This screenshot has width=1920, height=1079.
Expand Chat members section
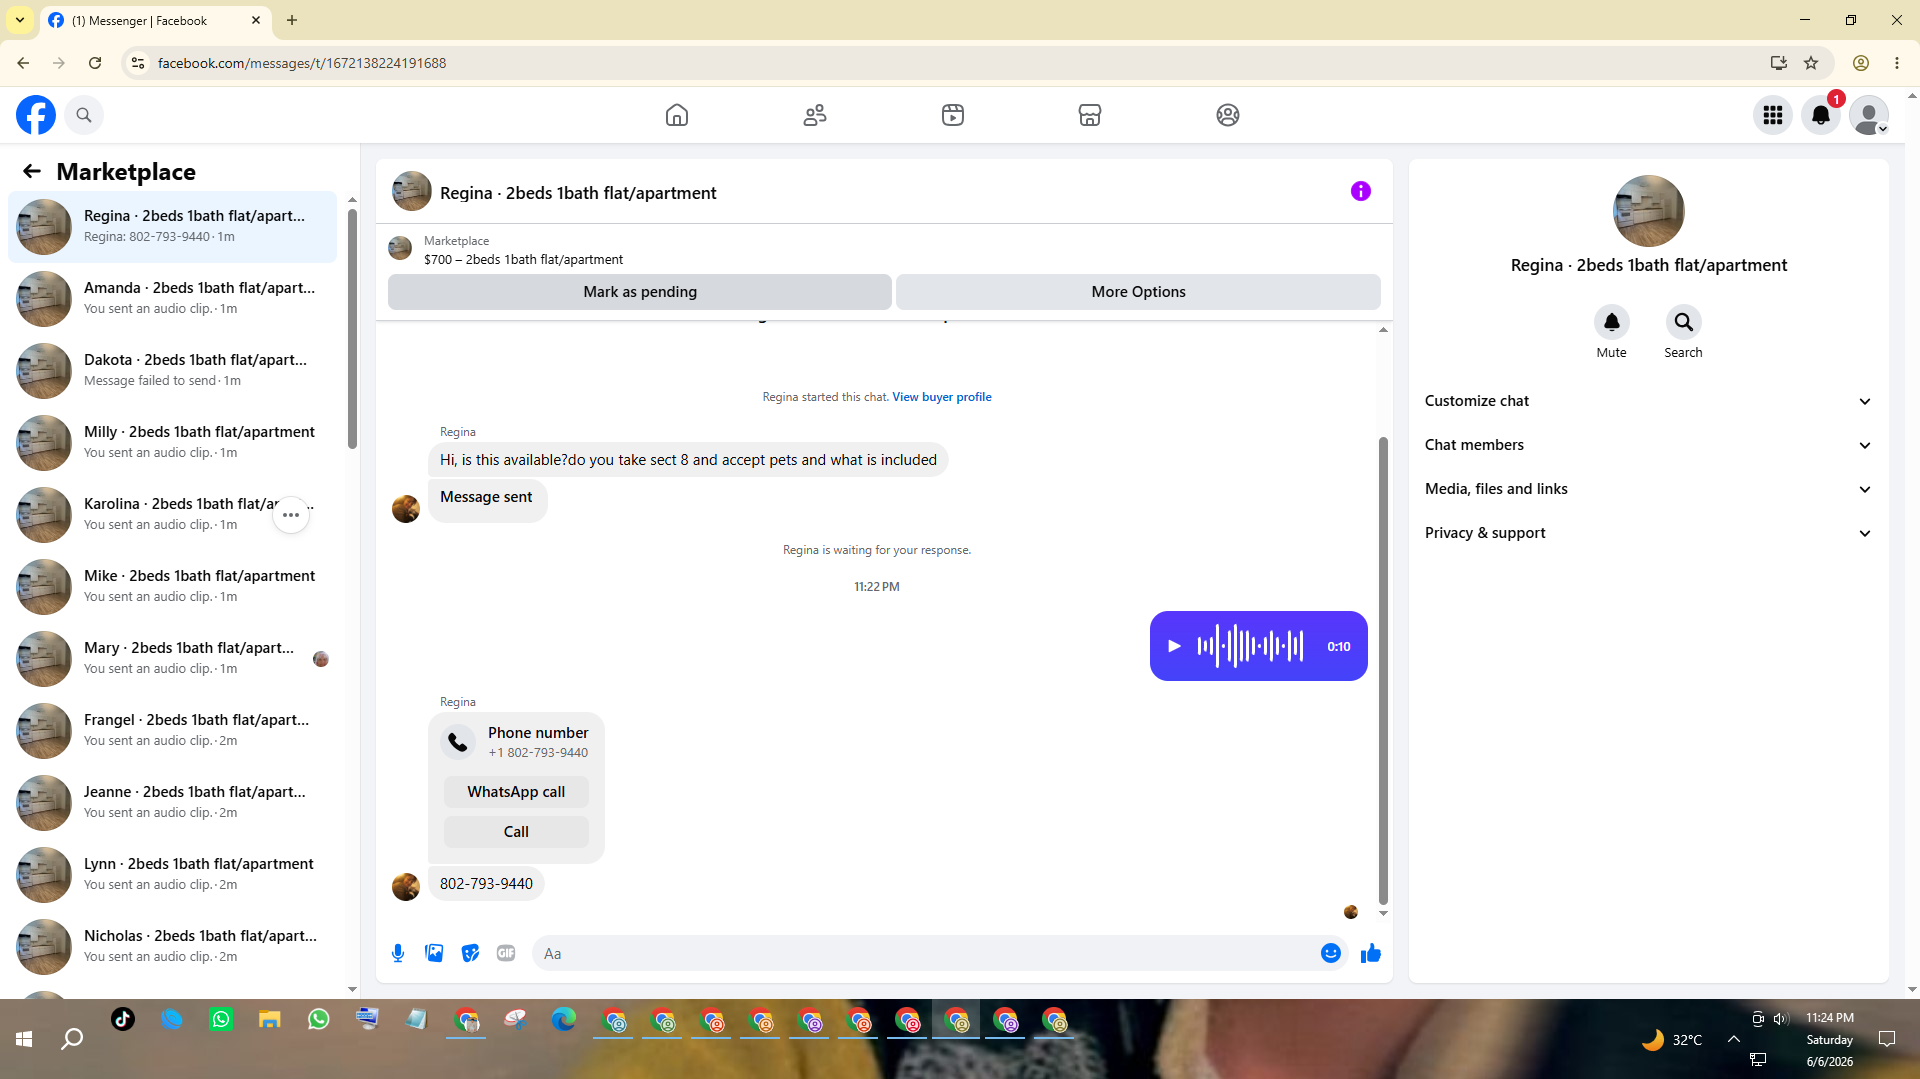pyautogui.click(x=1648, y=445)
